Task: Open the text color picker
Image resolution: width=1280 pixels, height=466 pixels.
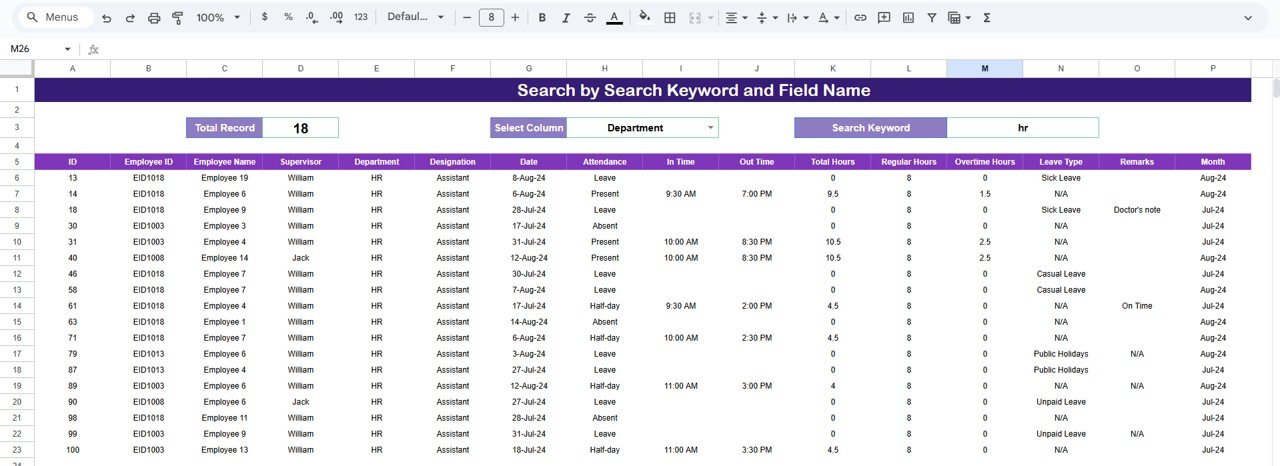Action: [614, 17]
